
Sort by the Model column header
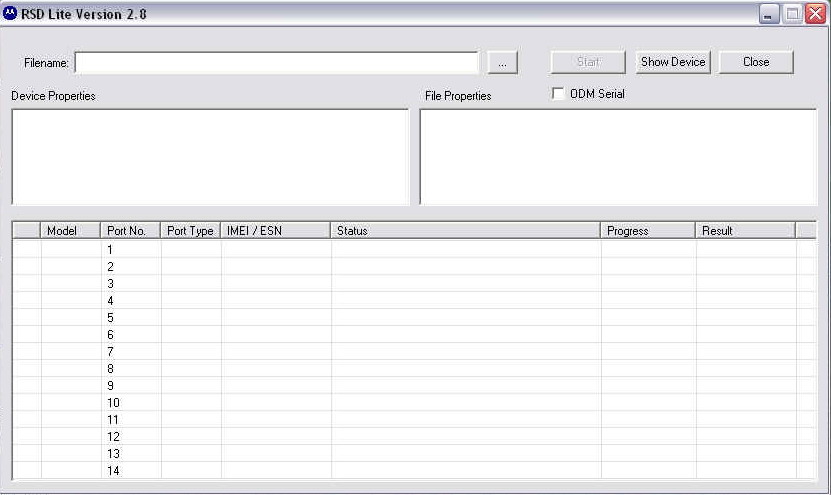(70, 231)
